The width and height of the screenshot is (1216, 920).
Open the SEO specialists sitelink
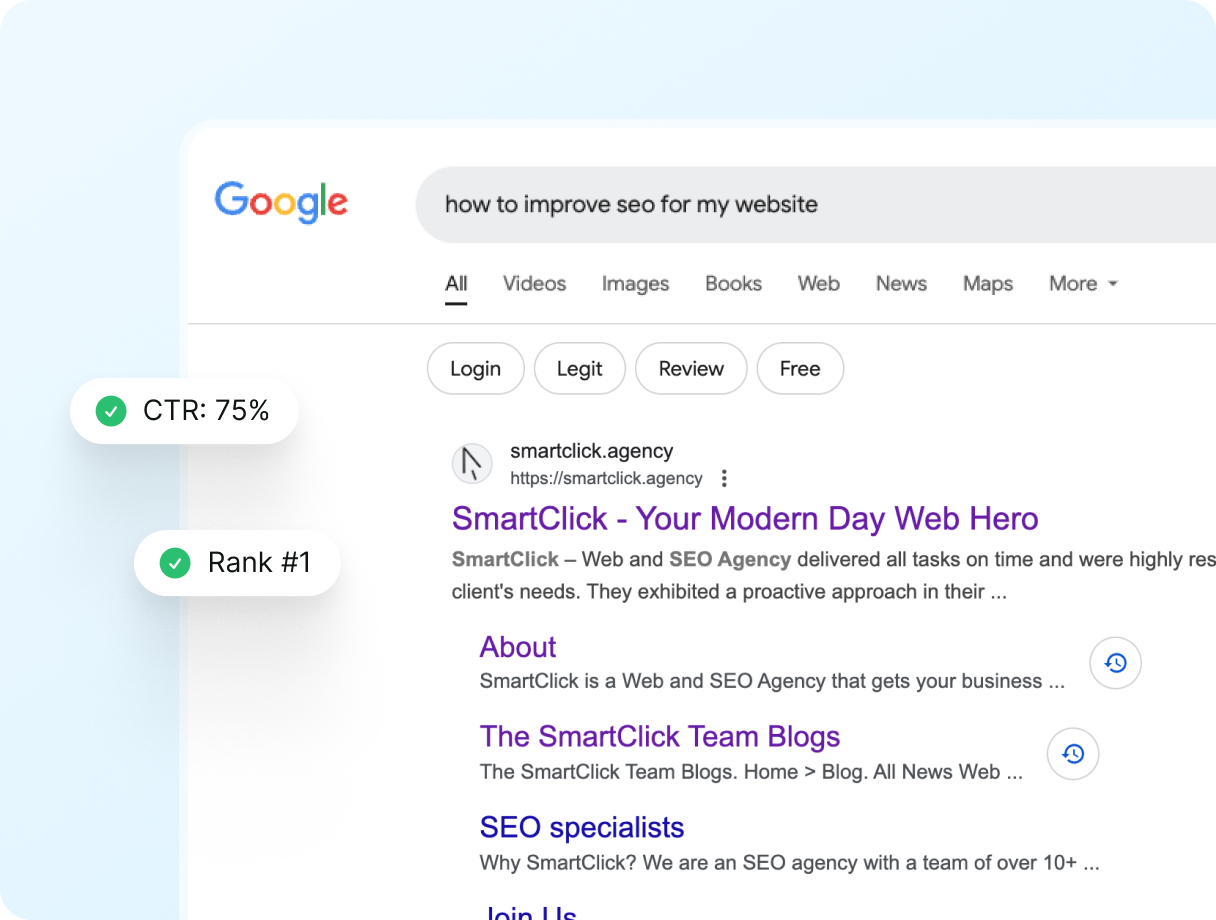pos(582,827)
